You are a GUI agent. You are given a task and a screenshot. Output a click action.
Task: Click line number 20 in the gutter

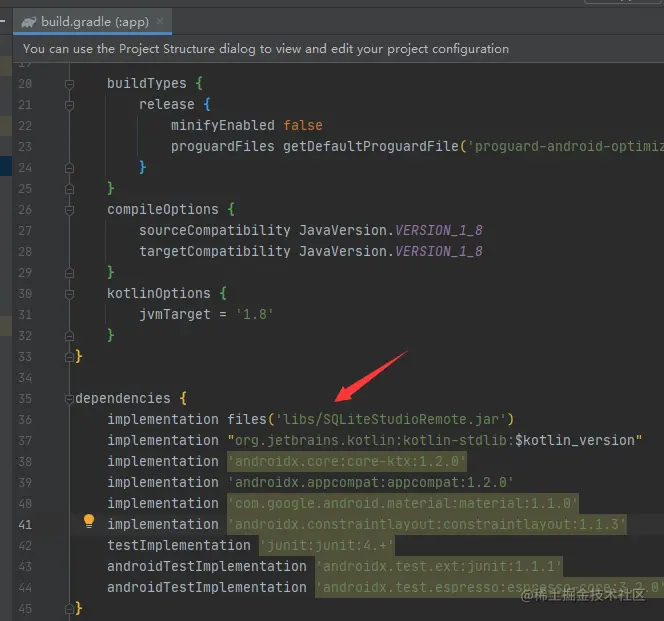(x=25, y=83)
